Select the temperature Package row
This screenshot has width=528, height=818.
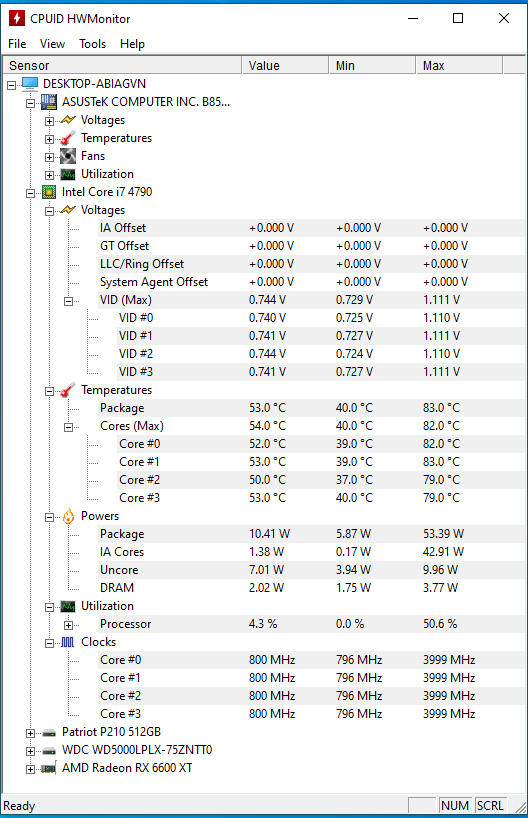[x=311, y=408]
